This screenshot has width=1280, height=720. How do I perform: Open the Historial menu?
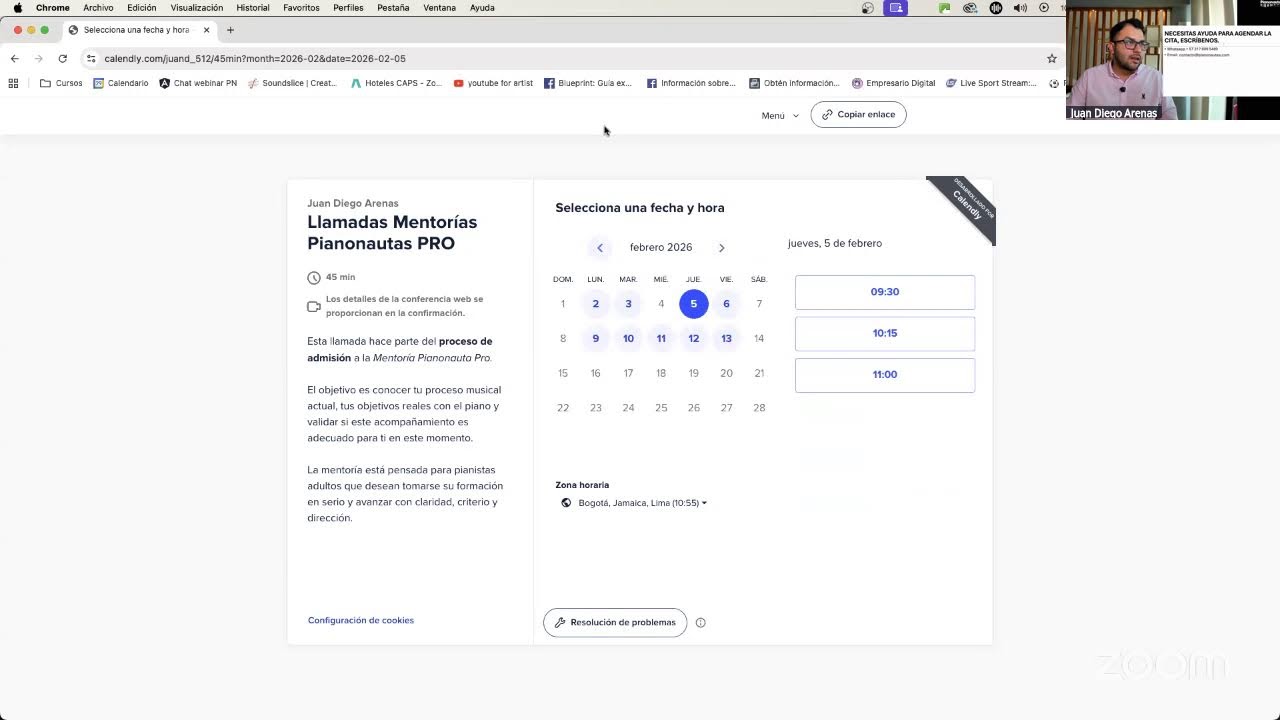point(253,7)
